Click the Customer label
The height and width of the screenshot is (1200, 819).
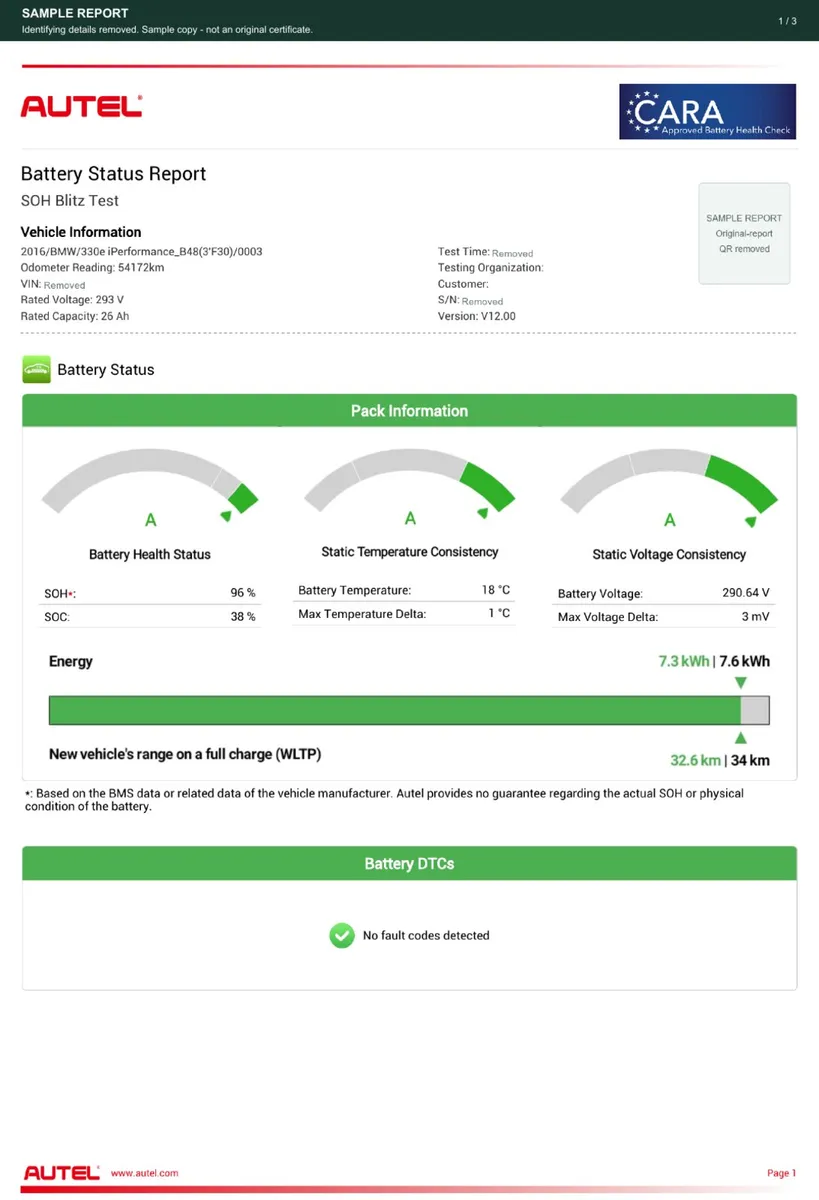(x=463, y=284)
